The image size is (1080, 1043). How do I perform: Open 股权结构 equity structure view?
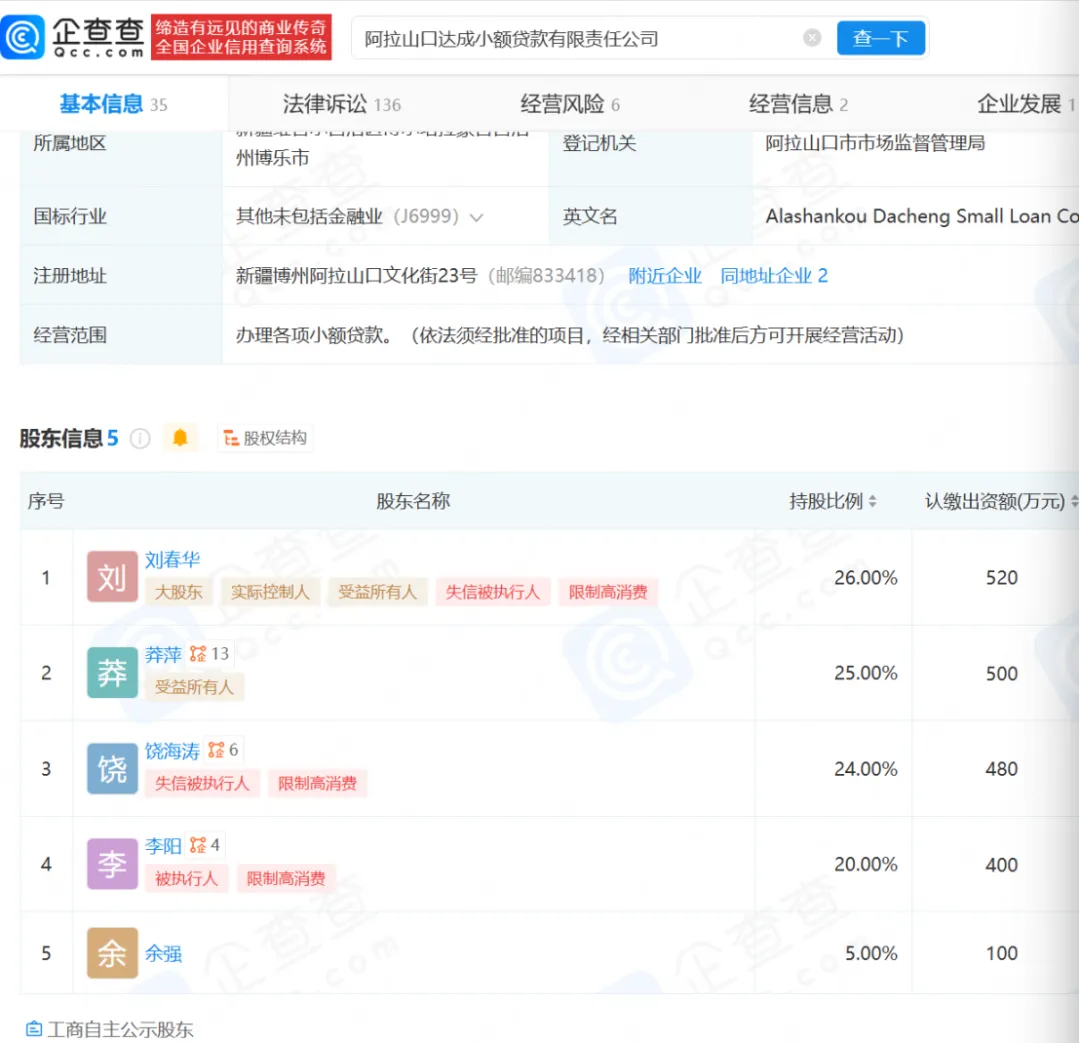(x=265, y=438)
